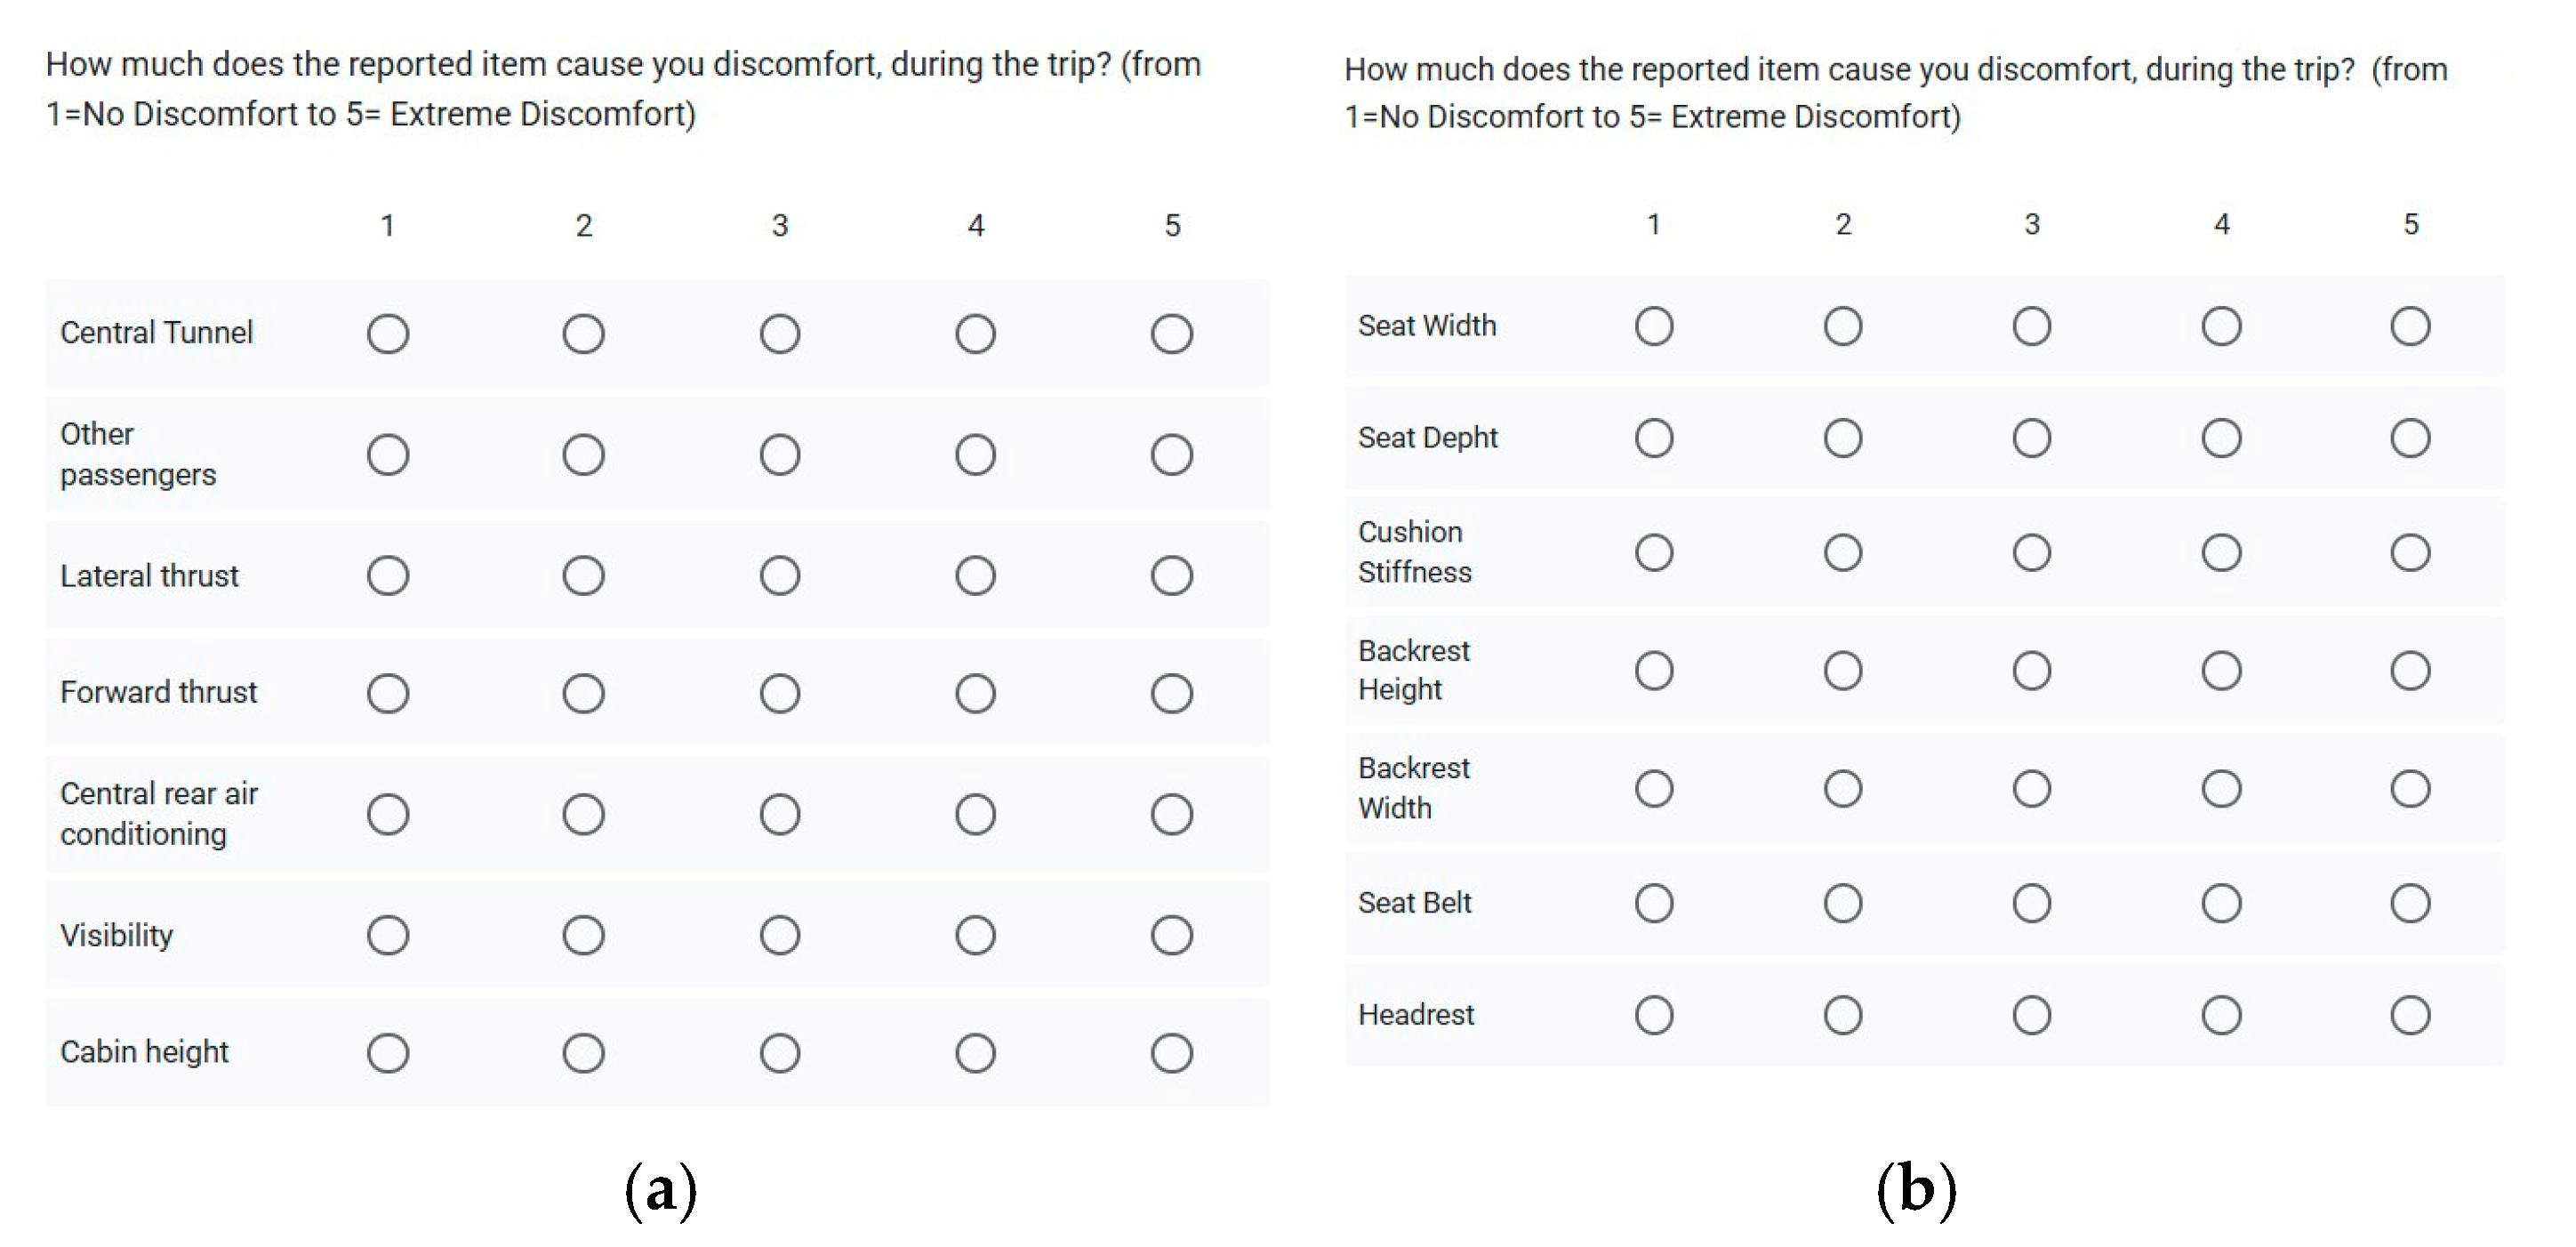Rate Central rear air conditioning as 5

[1171, 814]
